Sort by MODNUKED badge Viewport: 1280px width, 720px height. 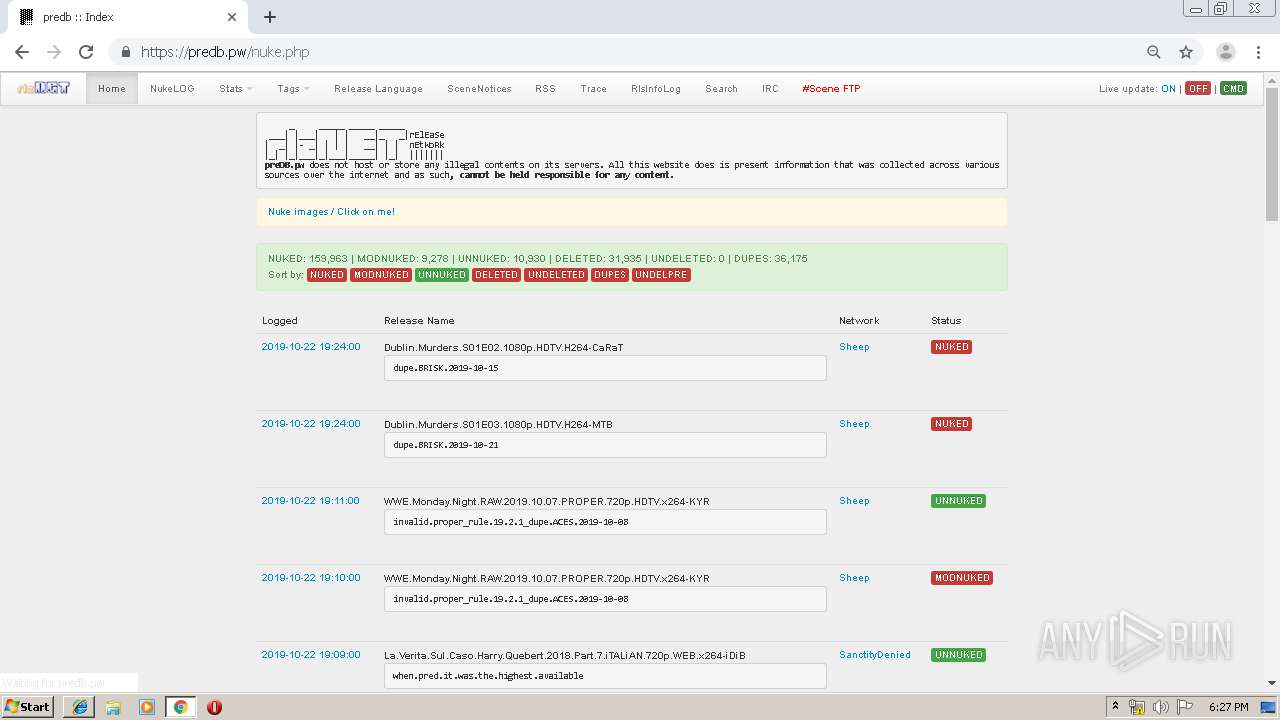(x=381, y=275)
